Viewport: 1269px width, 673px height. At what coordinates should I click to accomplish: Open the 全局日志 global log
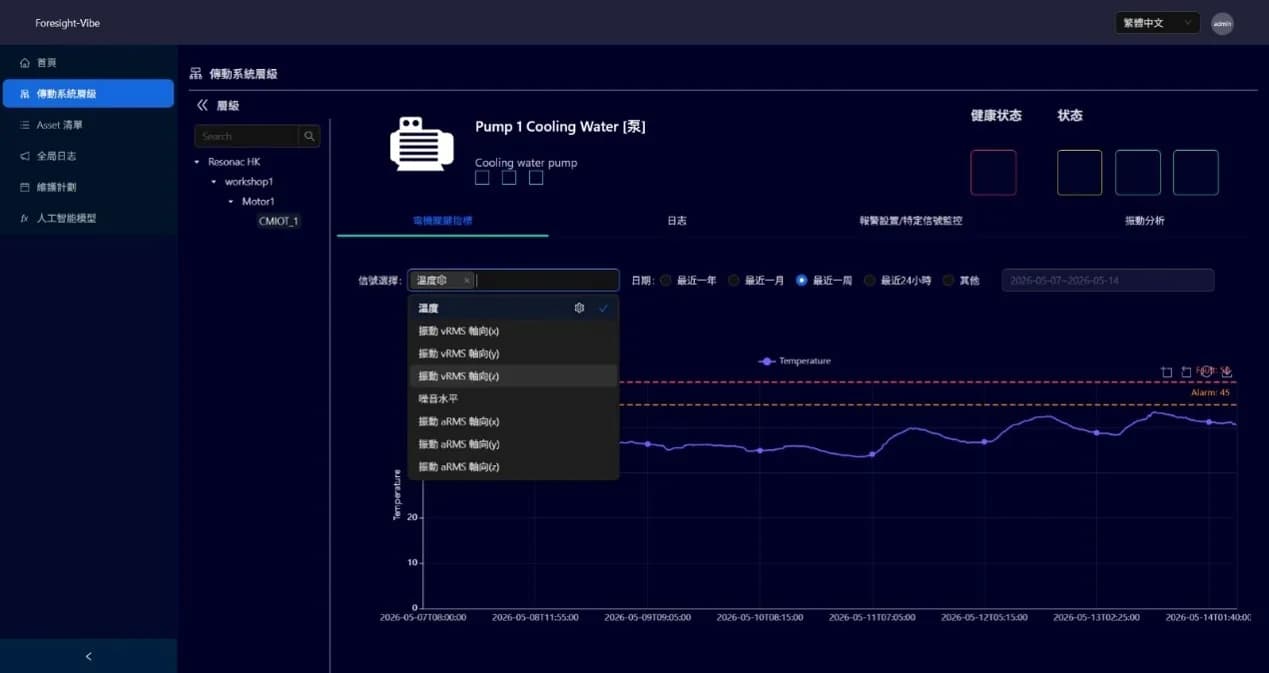pos(88,156)
